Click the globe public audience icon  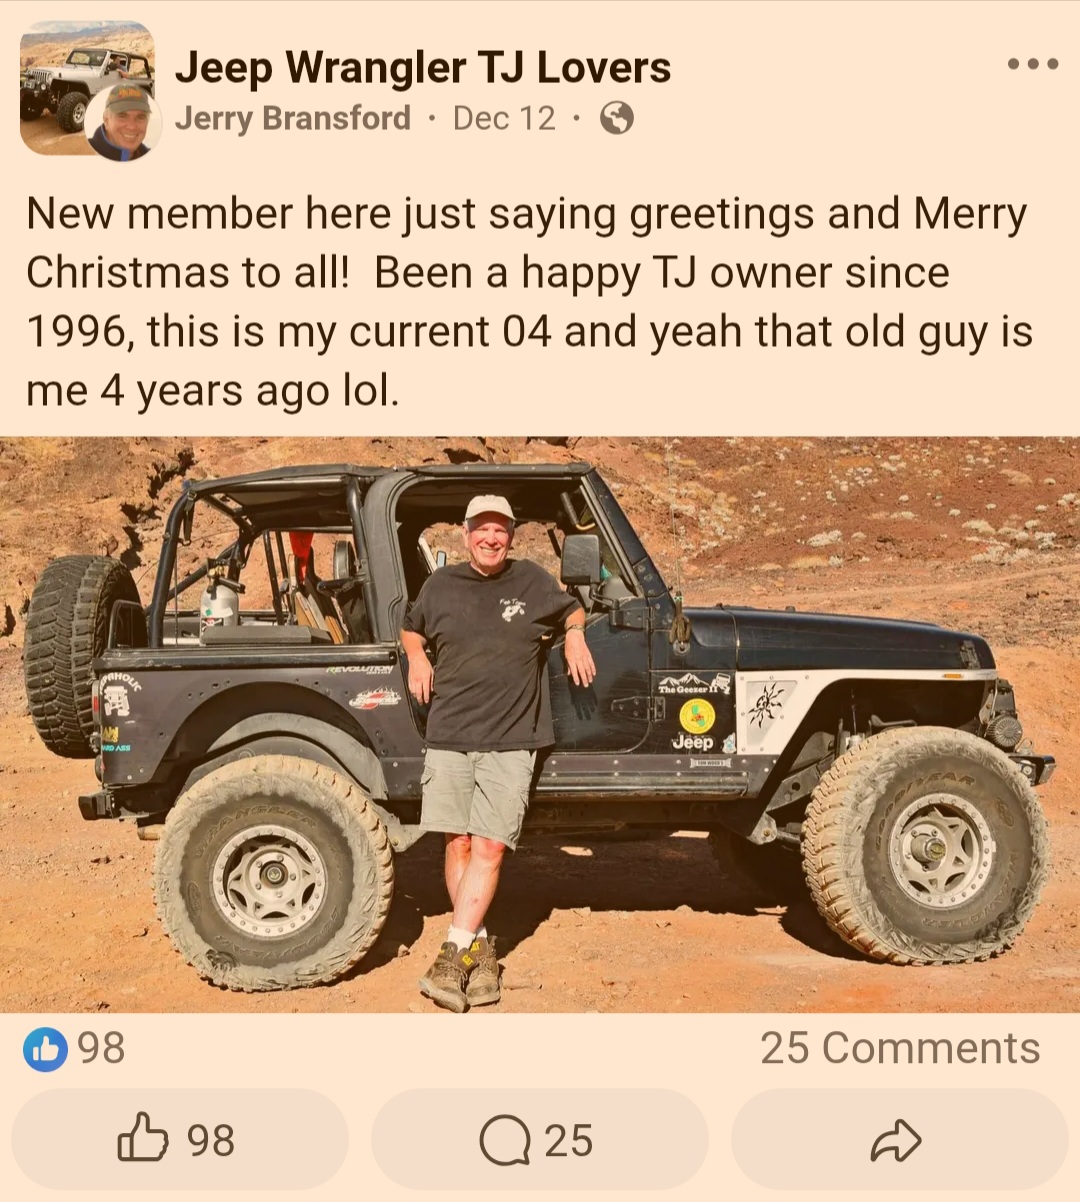coord(616,119)
